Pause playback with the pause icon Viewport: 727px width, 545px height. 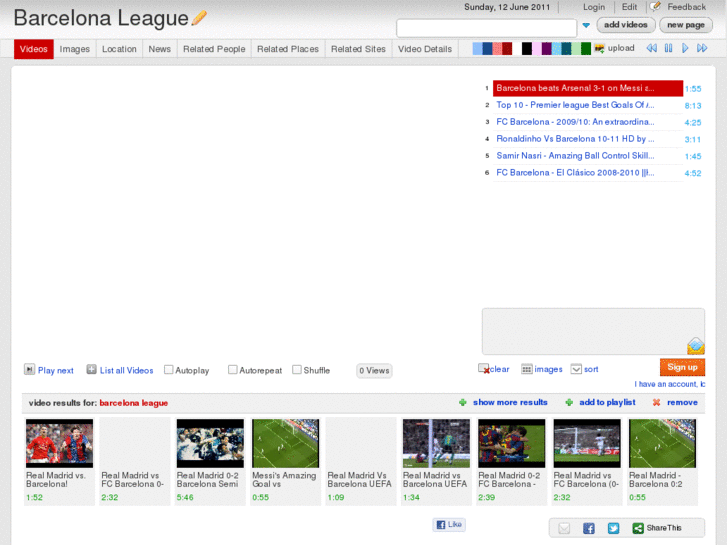tap(668, 48)
